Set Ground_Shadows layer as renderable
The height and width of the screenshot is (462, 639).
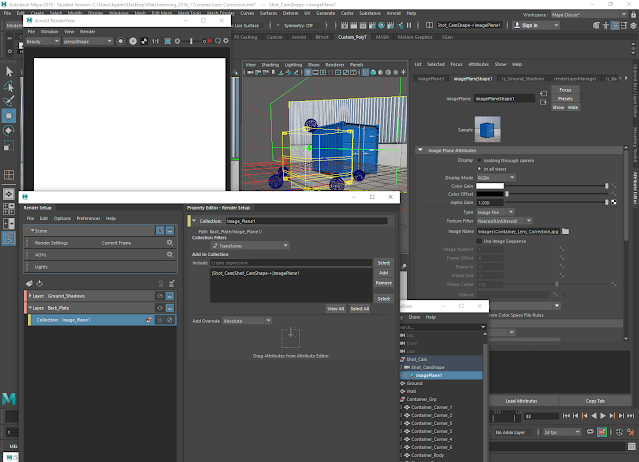click(170, 296)
